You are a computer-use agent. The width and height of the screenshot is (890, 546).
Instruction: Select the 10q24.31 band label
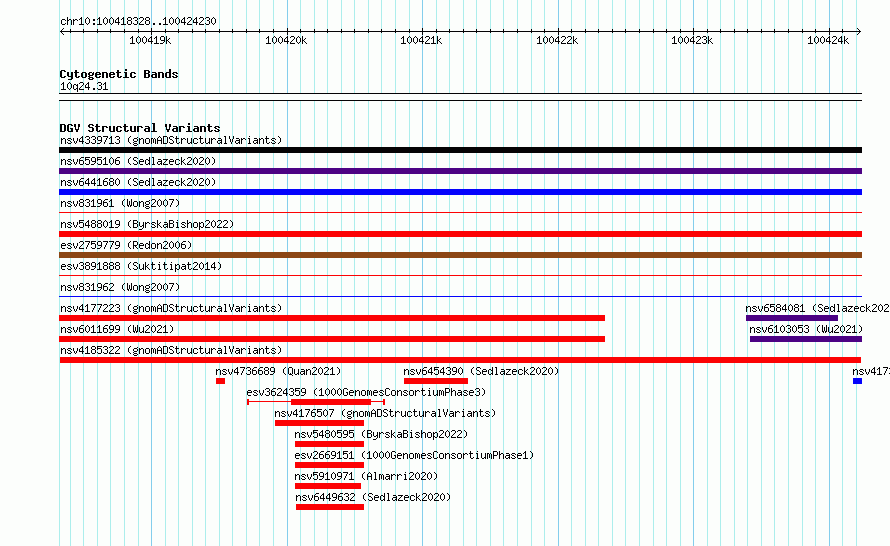84,86
